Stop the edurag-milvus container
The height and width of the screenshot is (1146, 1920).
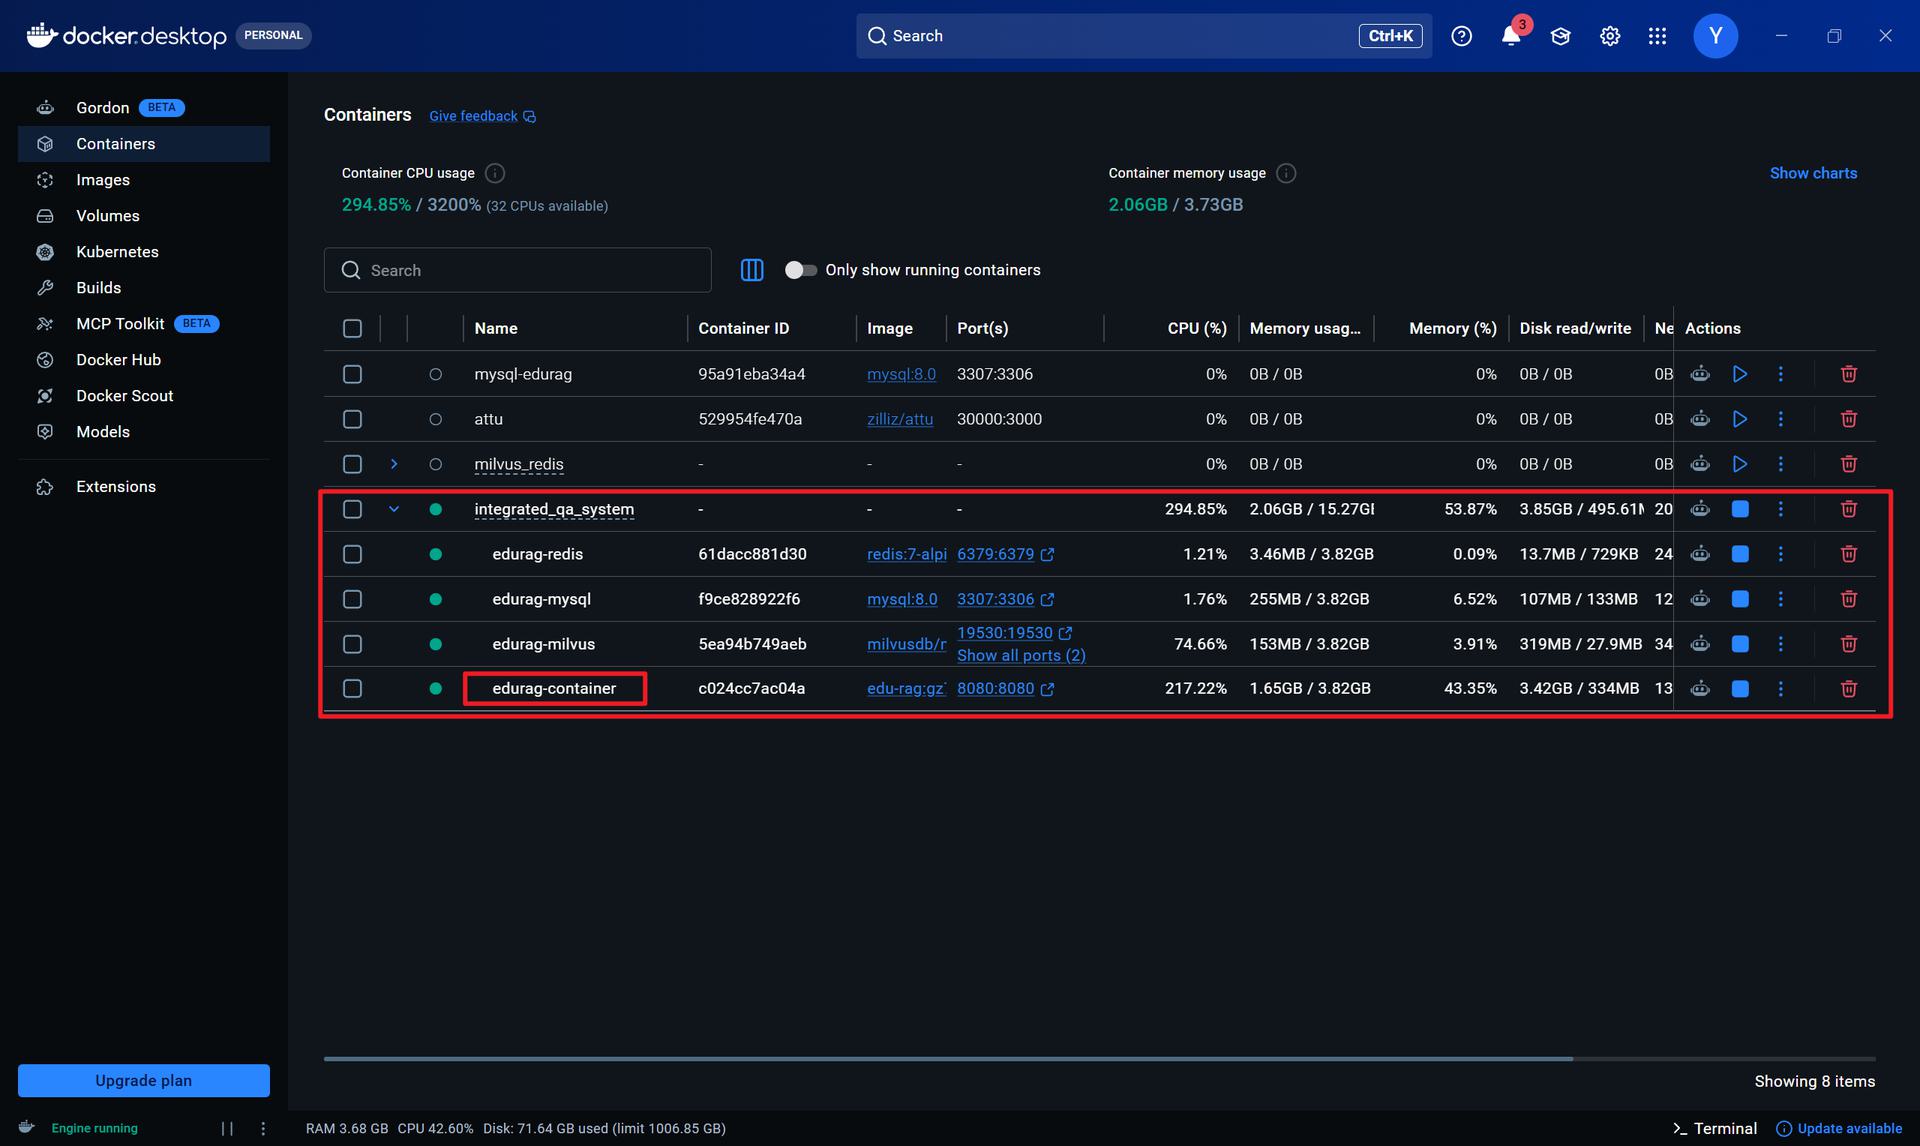pos(1740,644)
